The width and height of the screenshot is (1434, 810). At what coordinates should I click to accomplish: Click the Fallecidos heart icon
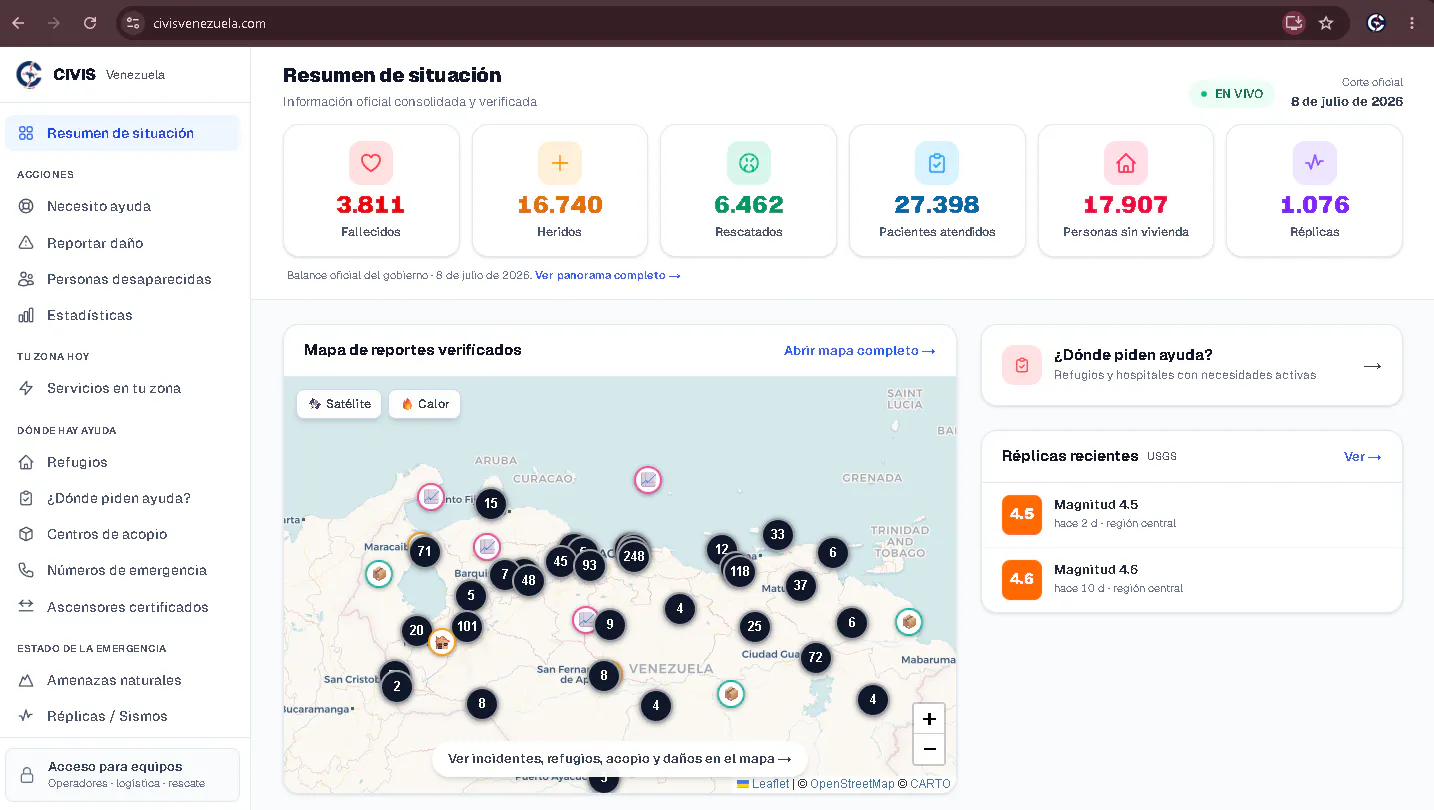[371, 163]
